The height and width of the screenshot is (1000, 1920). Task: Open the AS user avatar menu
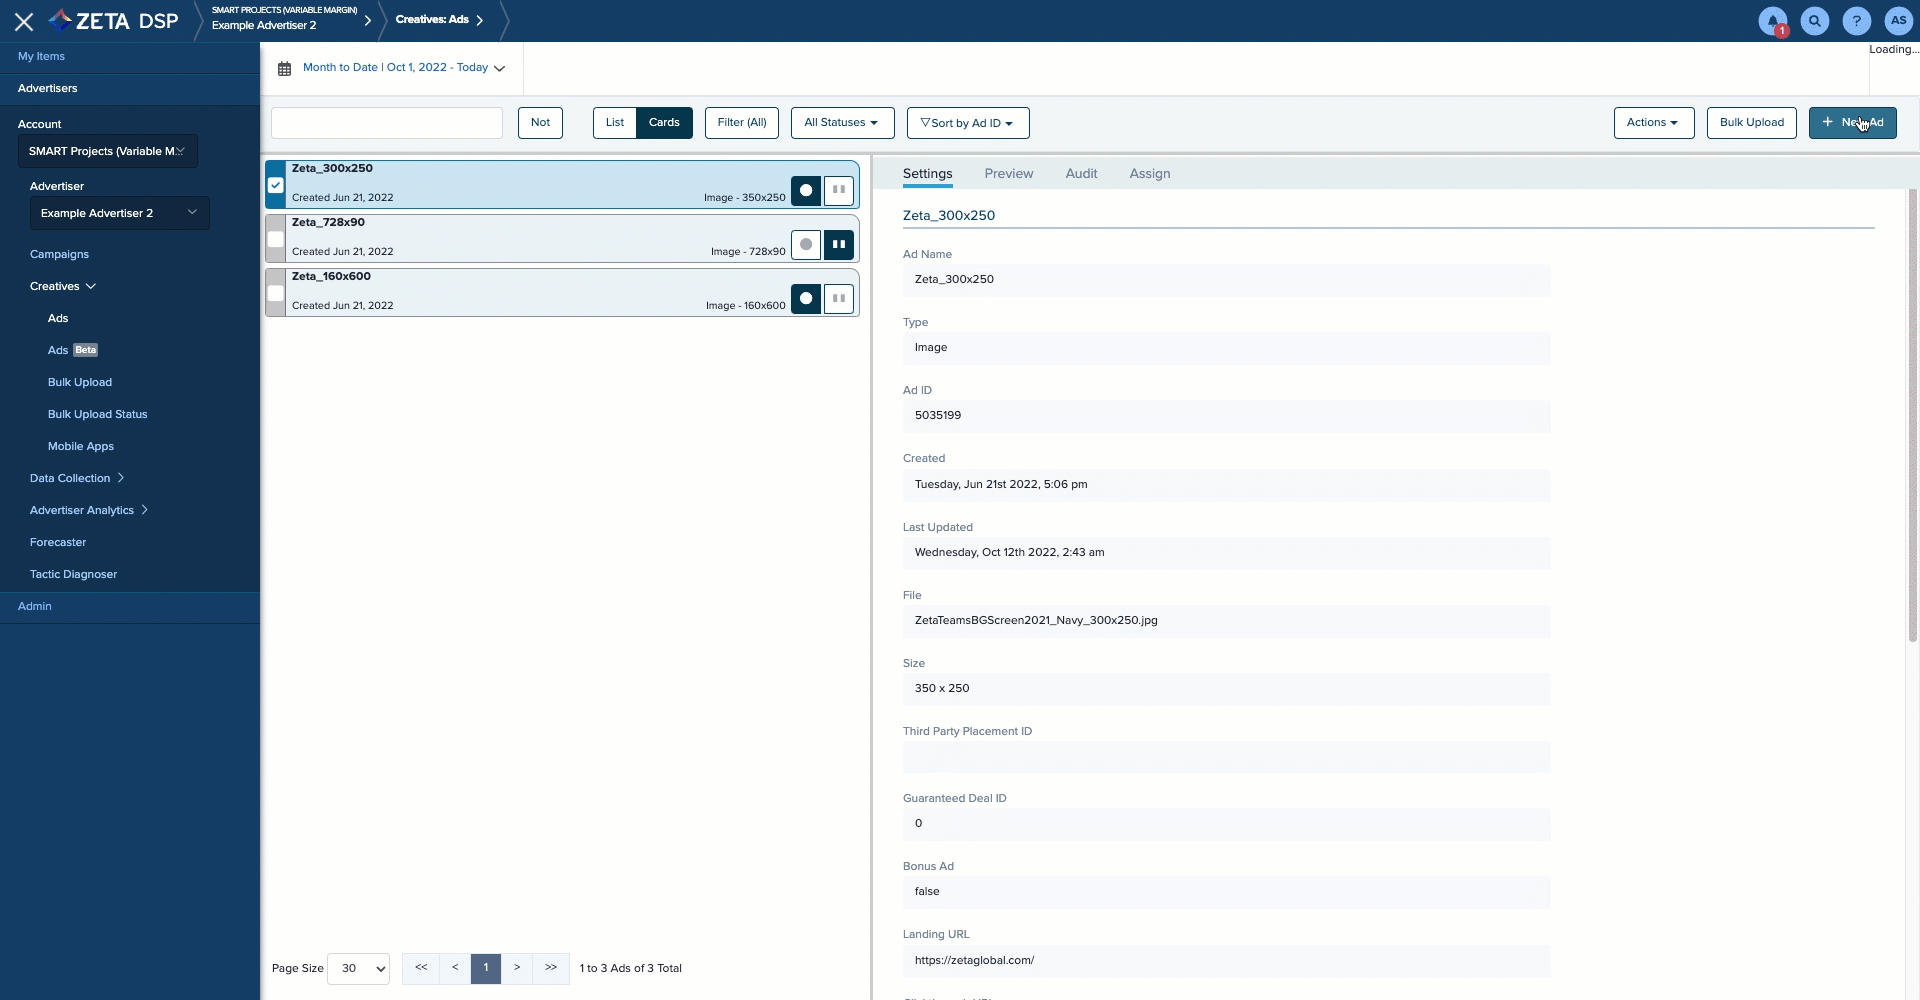point(1897,21)
